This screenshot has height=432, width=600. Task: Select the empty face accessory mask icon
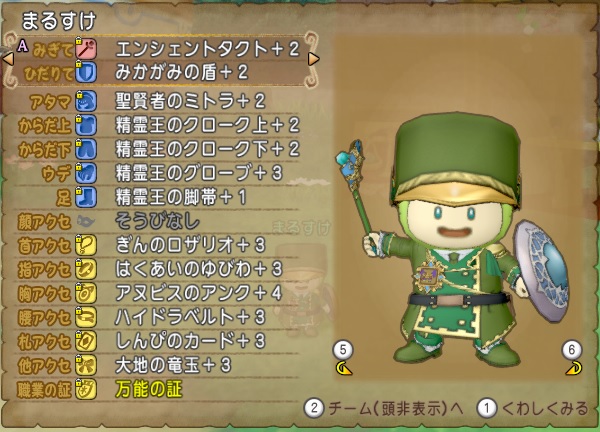[x=86, y=221]
